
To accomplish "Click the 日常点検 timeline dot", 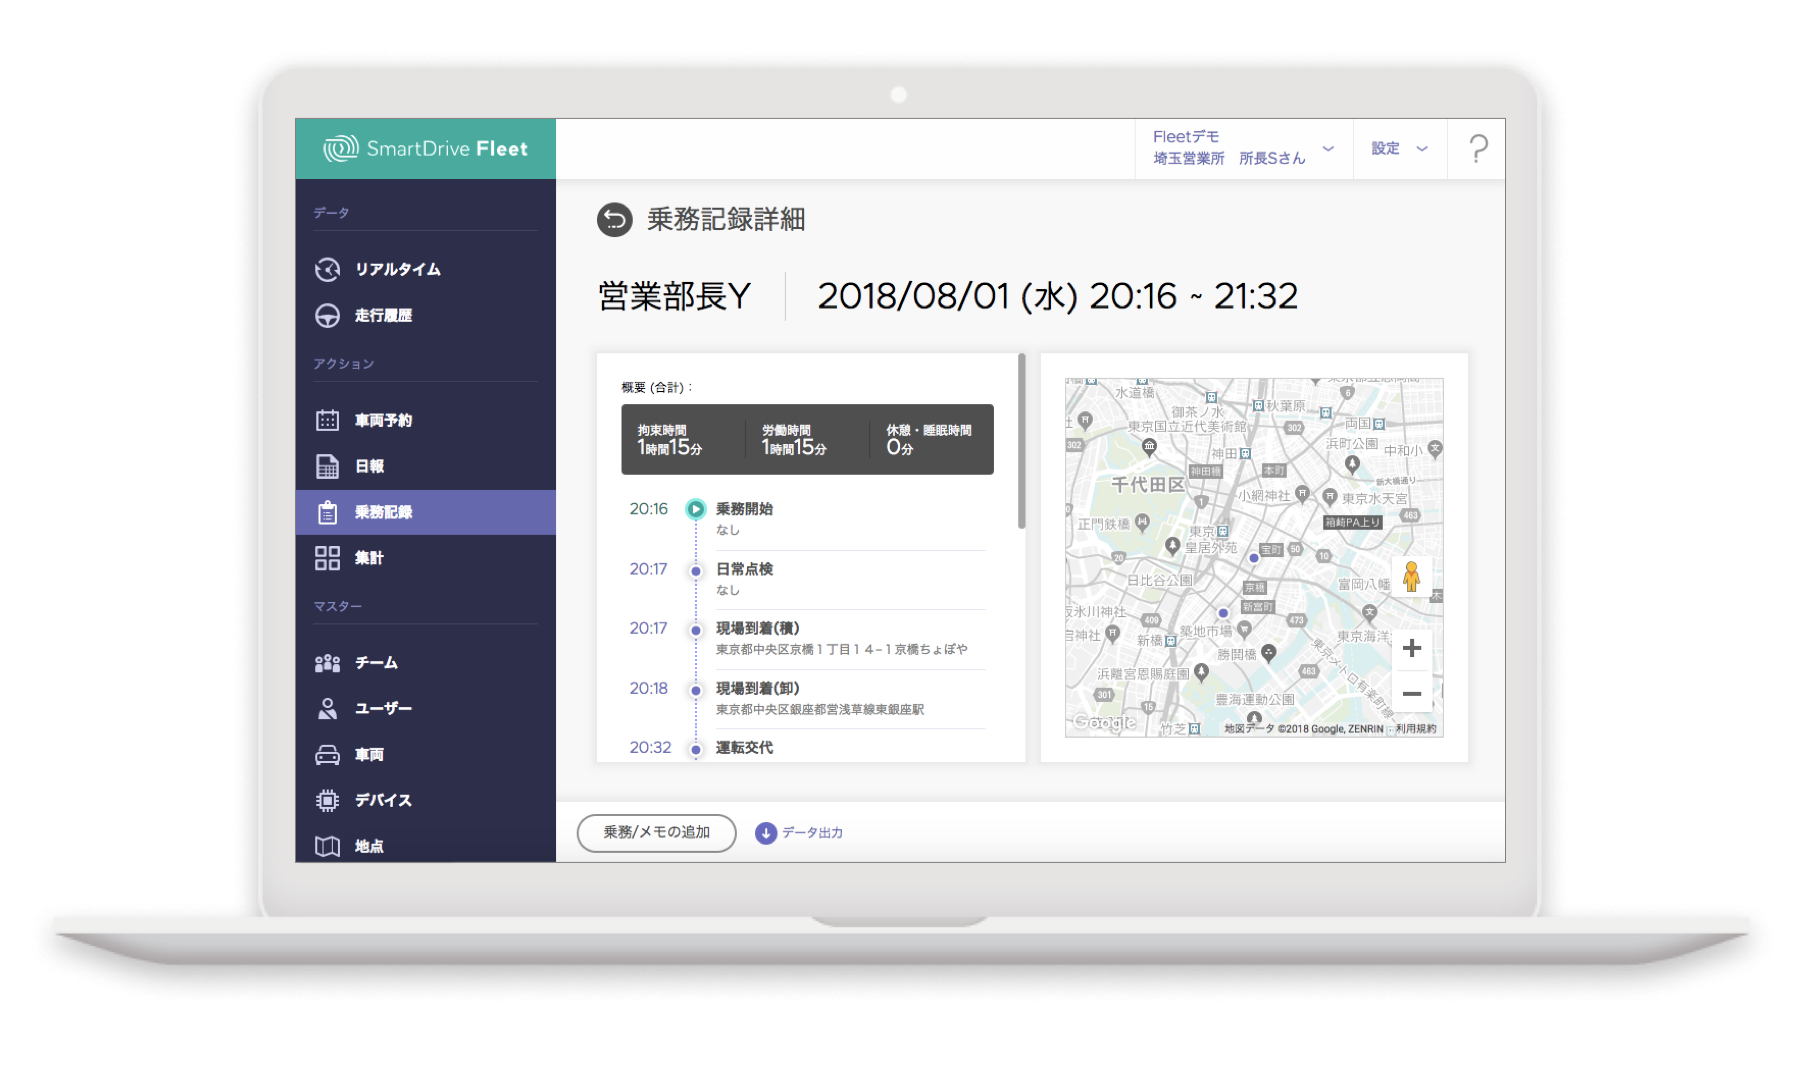I will (x=696, y=571).
